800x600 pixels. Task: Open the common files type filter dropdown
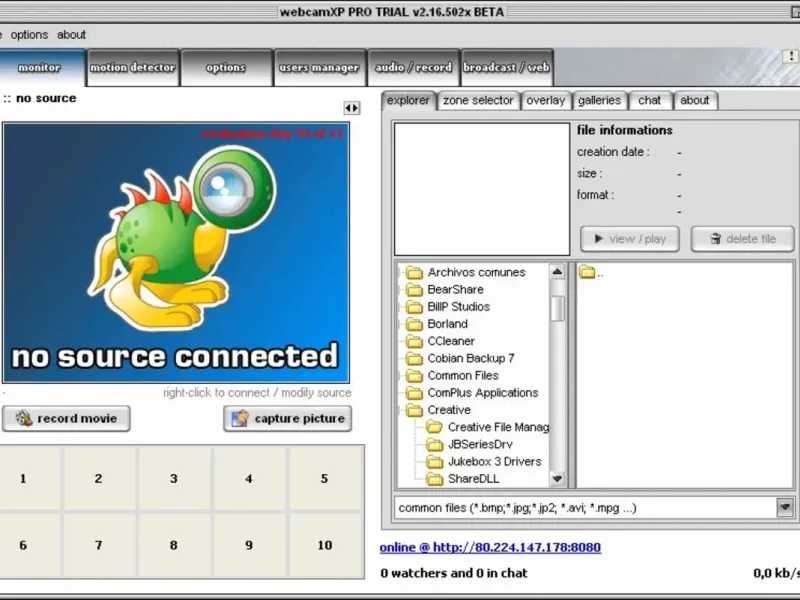point(785,507)
